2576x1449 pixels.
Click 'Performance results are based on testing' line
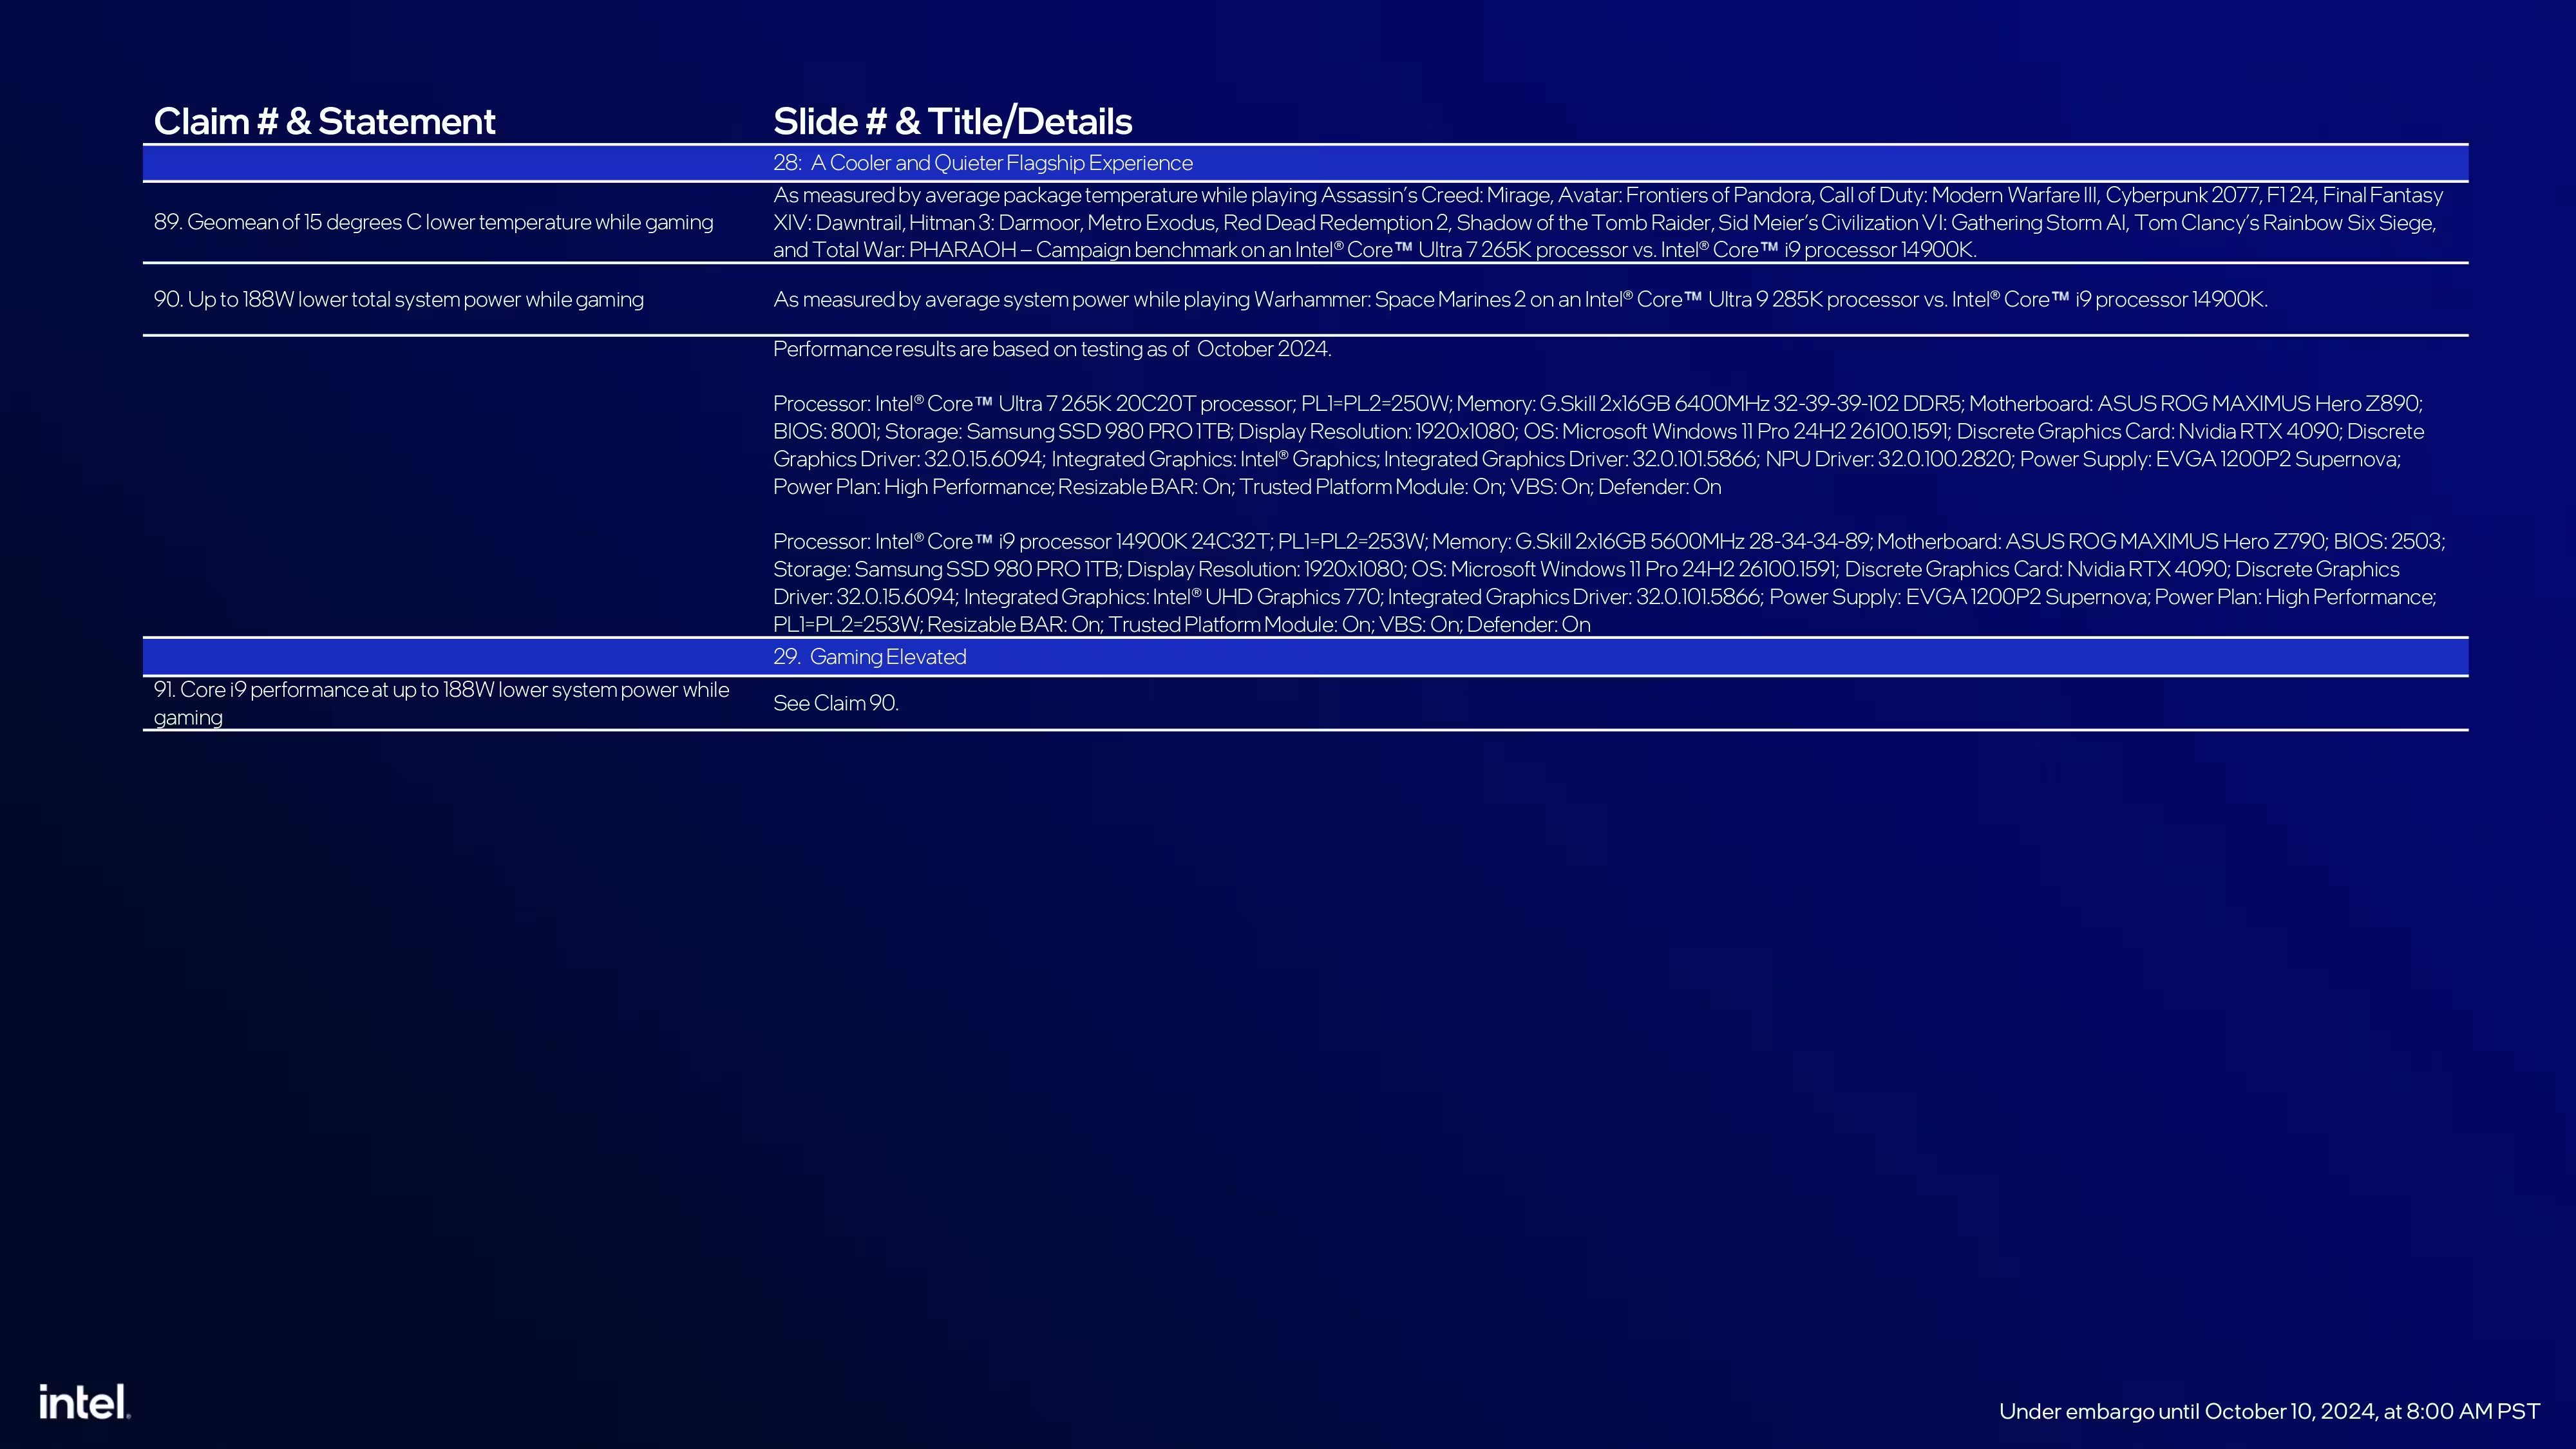point(1052,349)
